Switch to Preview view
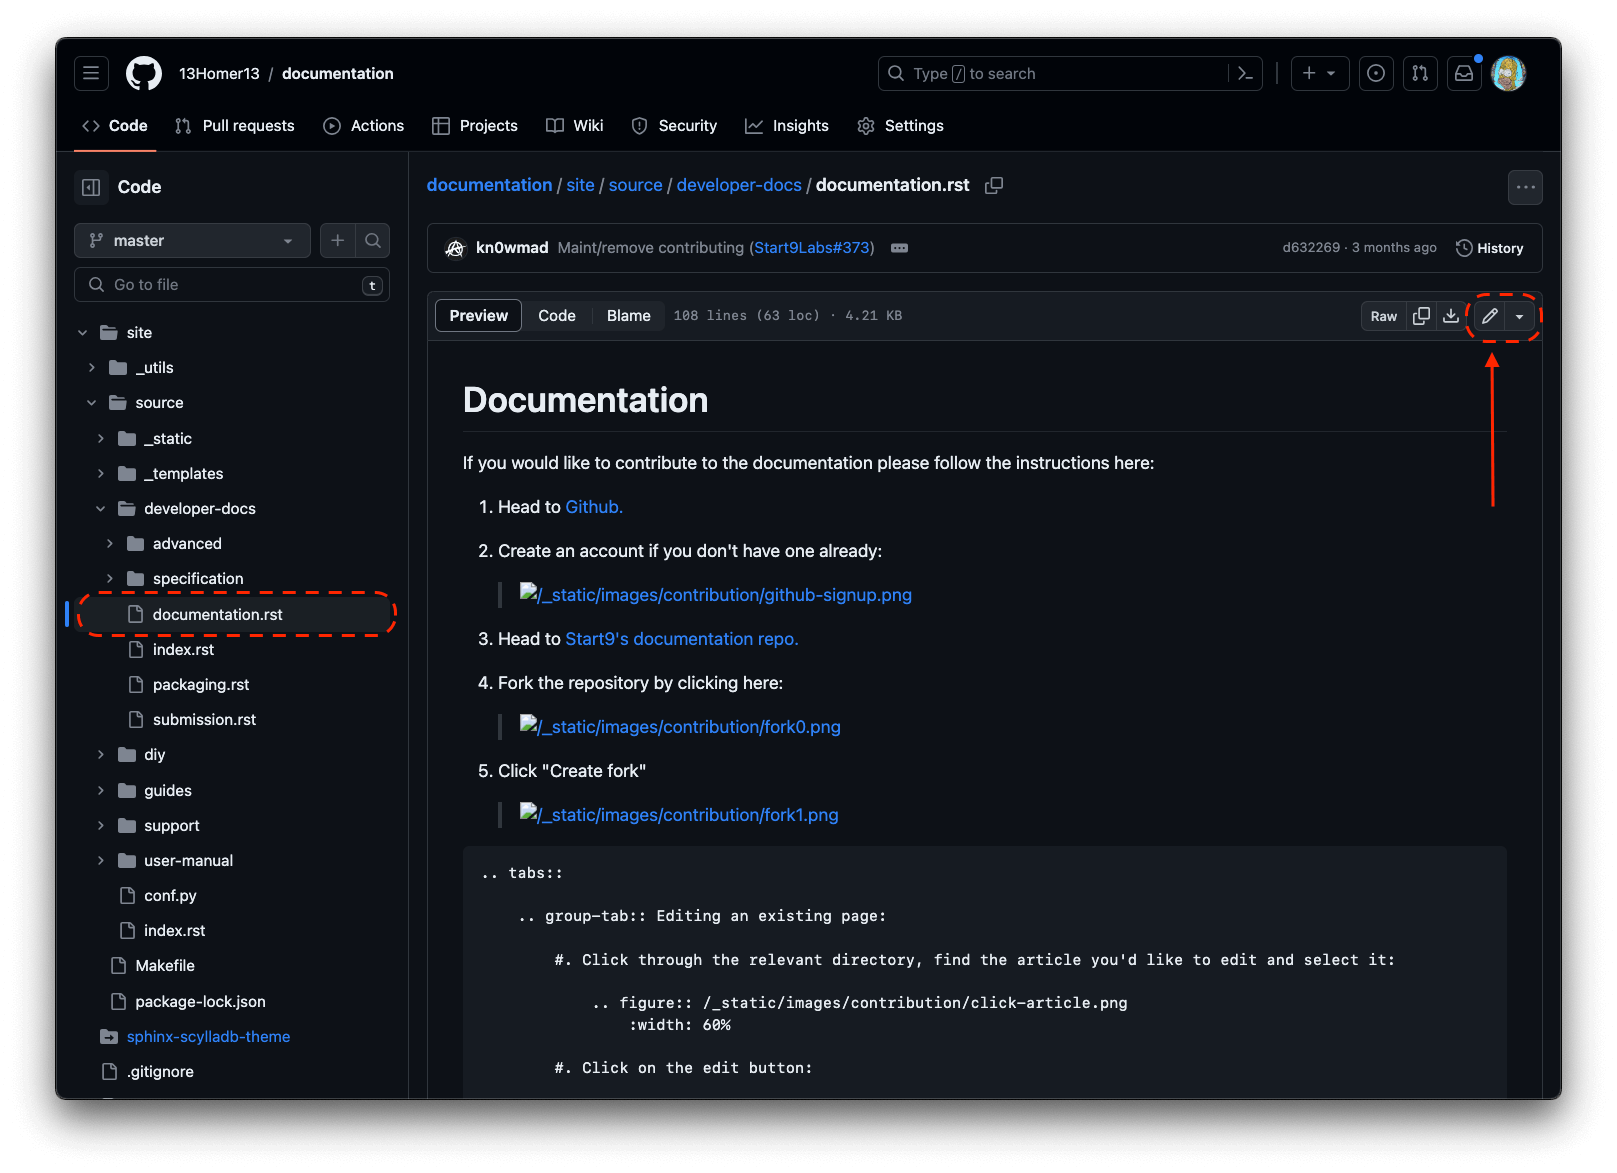The image size is (1617, 1173). 478,316
